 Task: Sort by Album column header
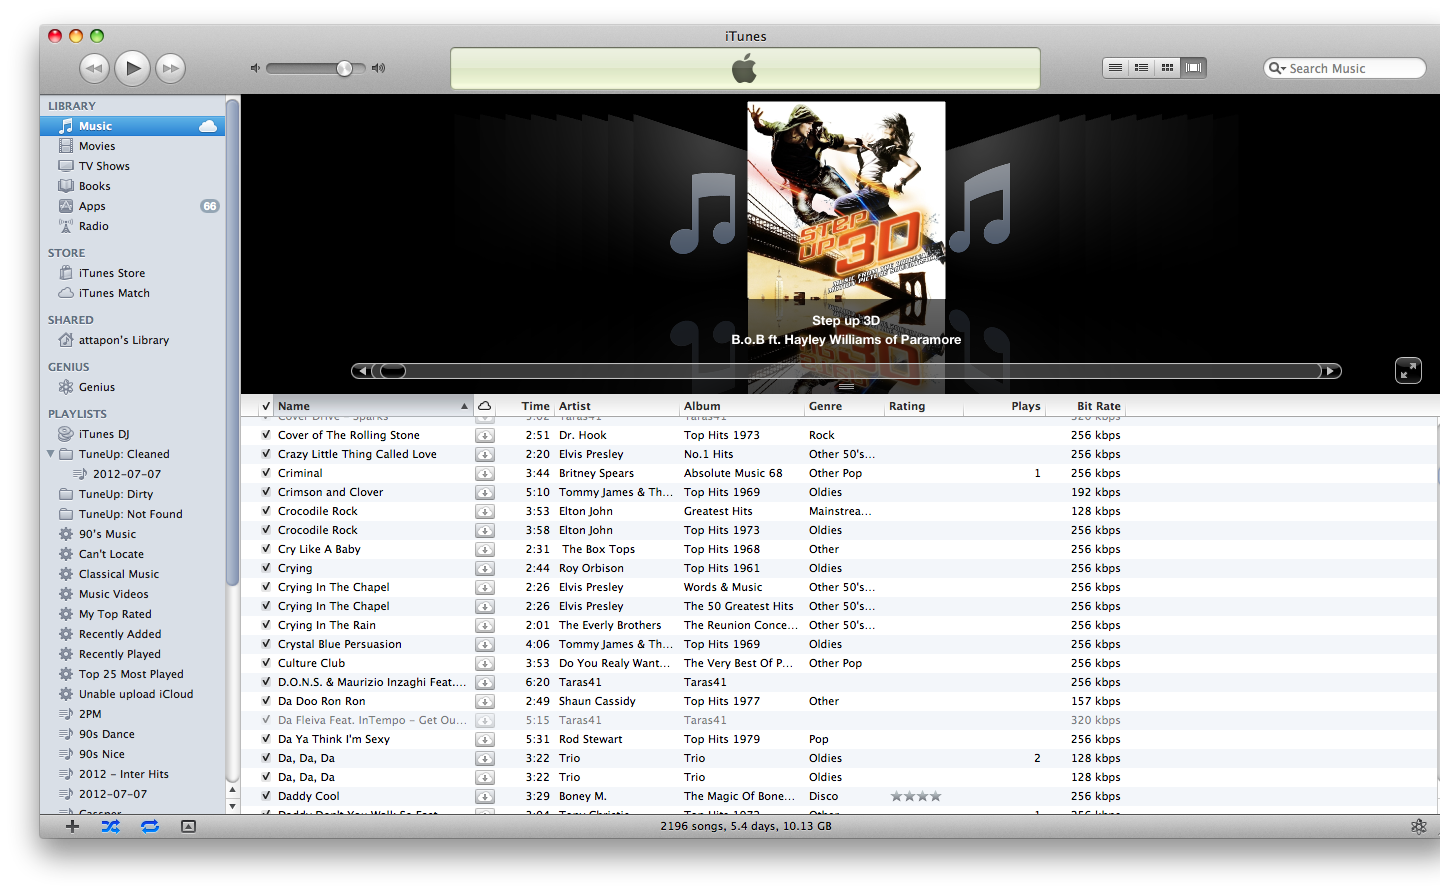point(742,406)
